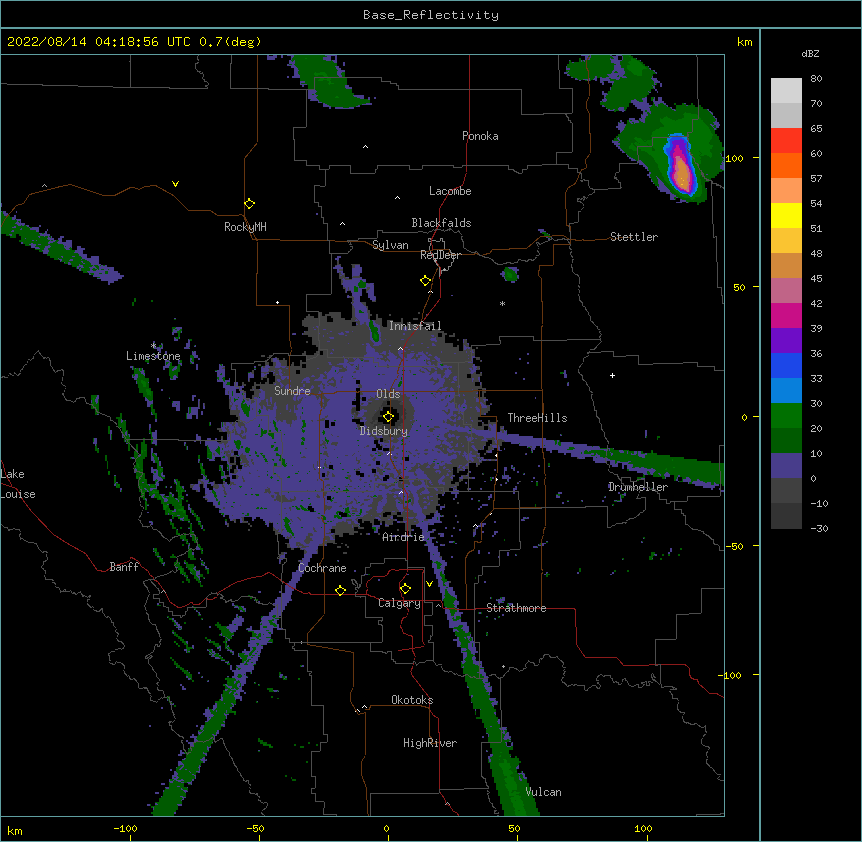862x842 pixels.
Task: Pick the salmon 54-57 dBZ legend swatch
Action: coord(786,191)
